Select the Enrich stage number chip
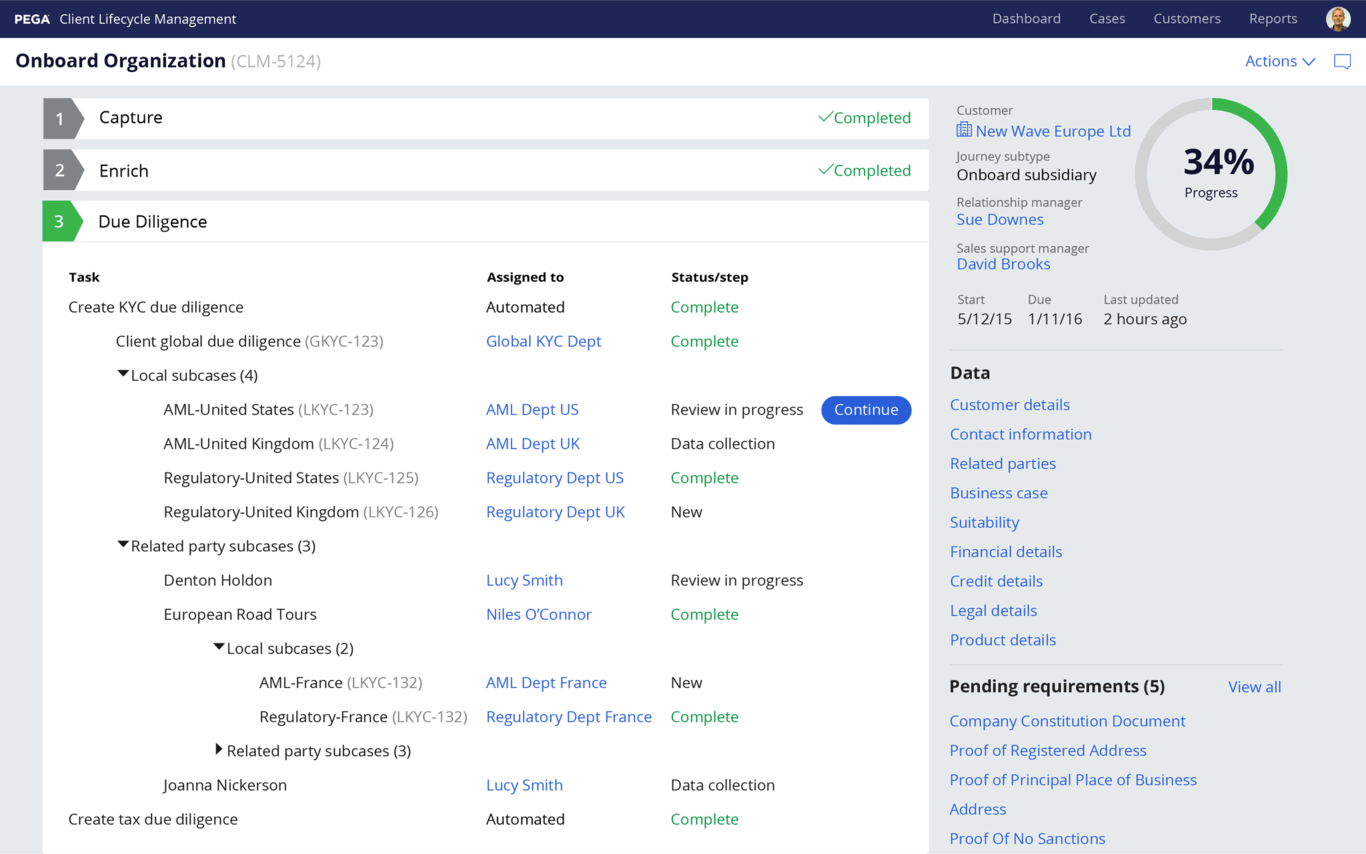The image size is (1366, 854). 61,169
